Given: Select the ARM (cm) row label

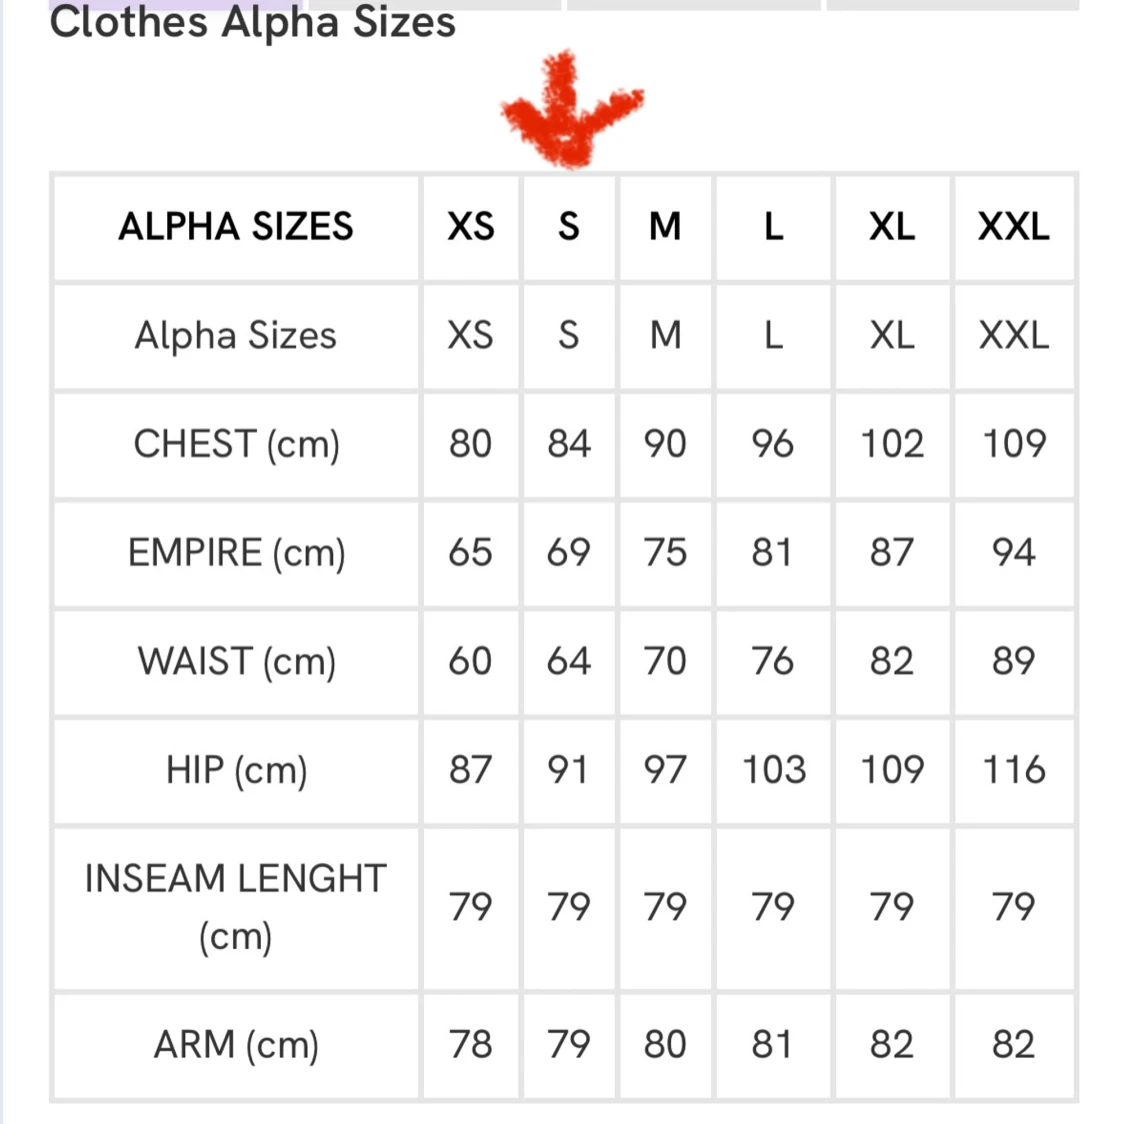Looking at the screenshot, I should (x=236, y=1045).
